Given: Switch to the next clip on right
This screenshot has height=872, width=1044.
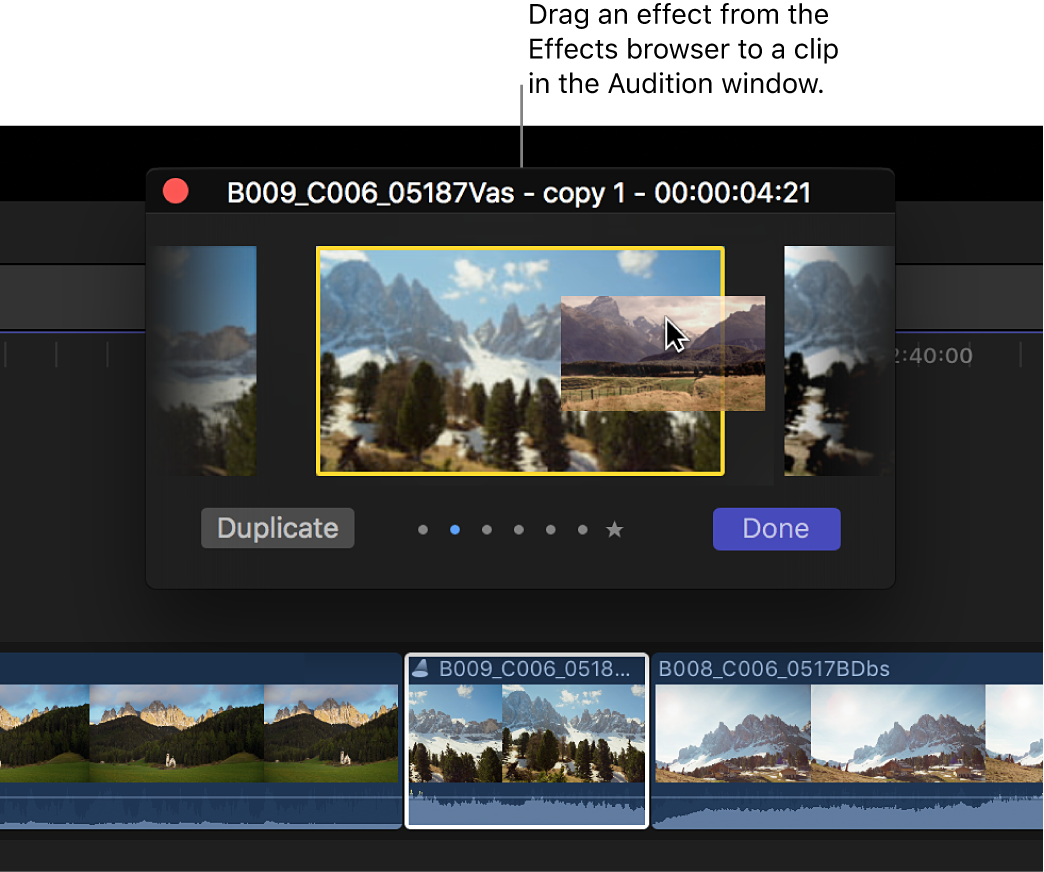Looking at the screenshot, I should [x=838, y=360].
